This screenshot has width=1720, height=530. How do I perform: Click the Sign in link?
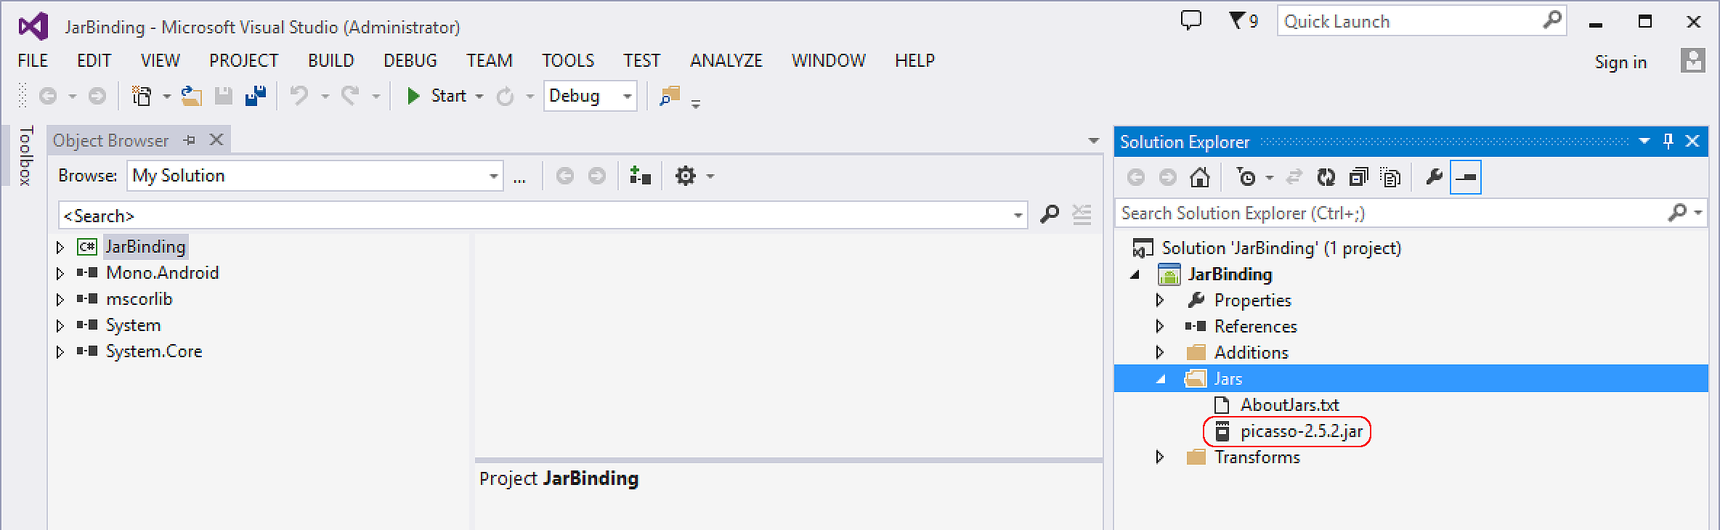point(1620,62)
